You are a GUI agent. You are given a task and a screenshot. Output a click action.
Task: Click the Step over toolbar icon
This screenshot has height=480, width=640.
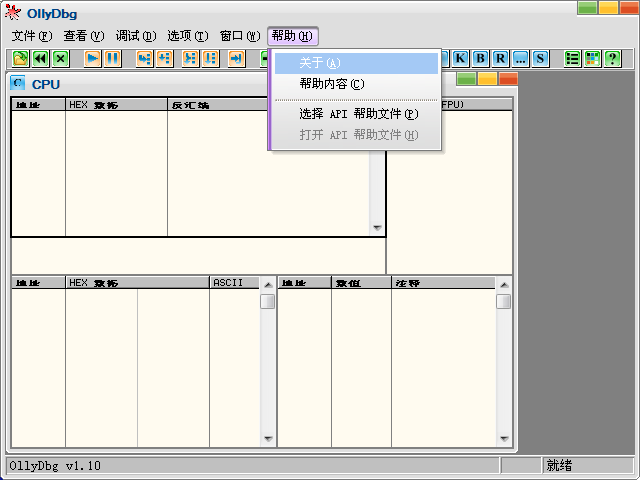165,59
